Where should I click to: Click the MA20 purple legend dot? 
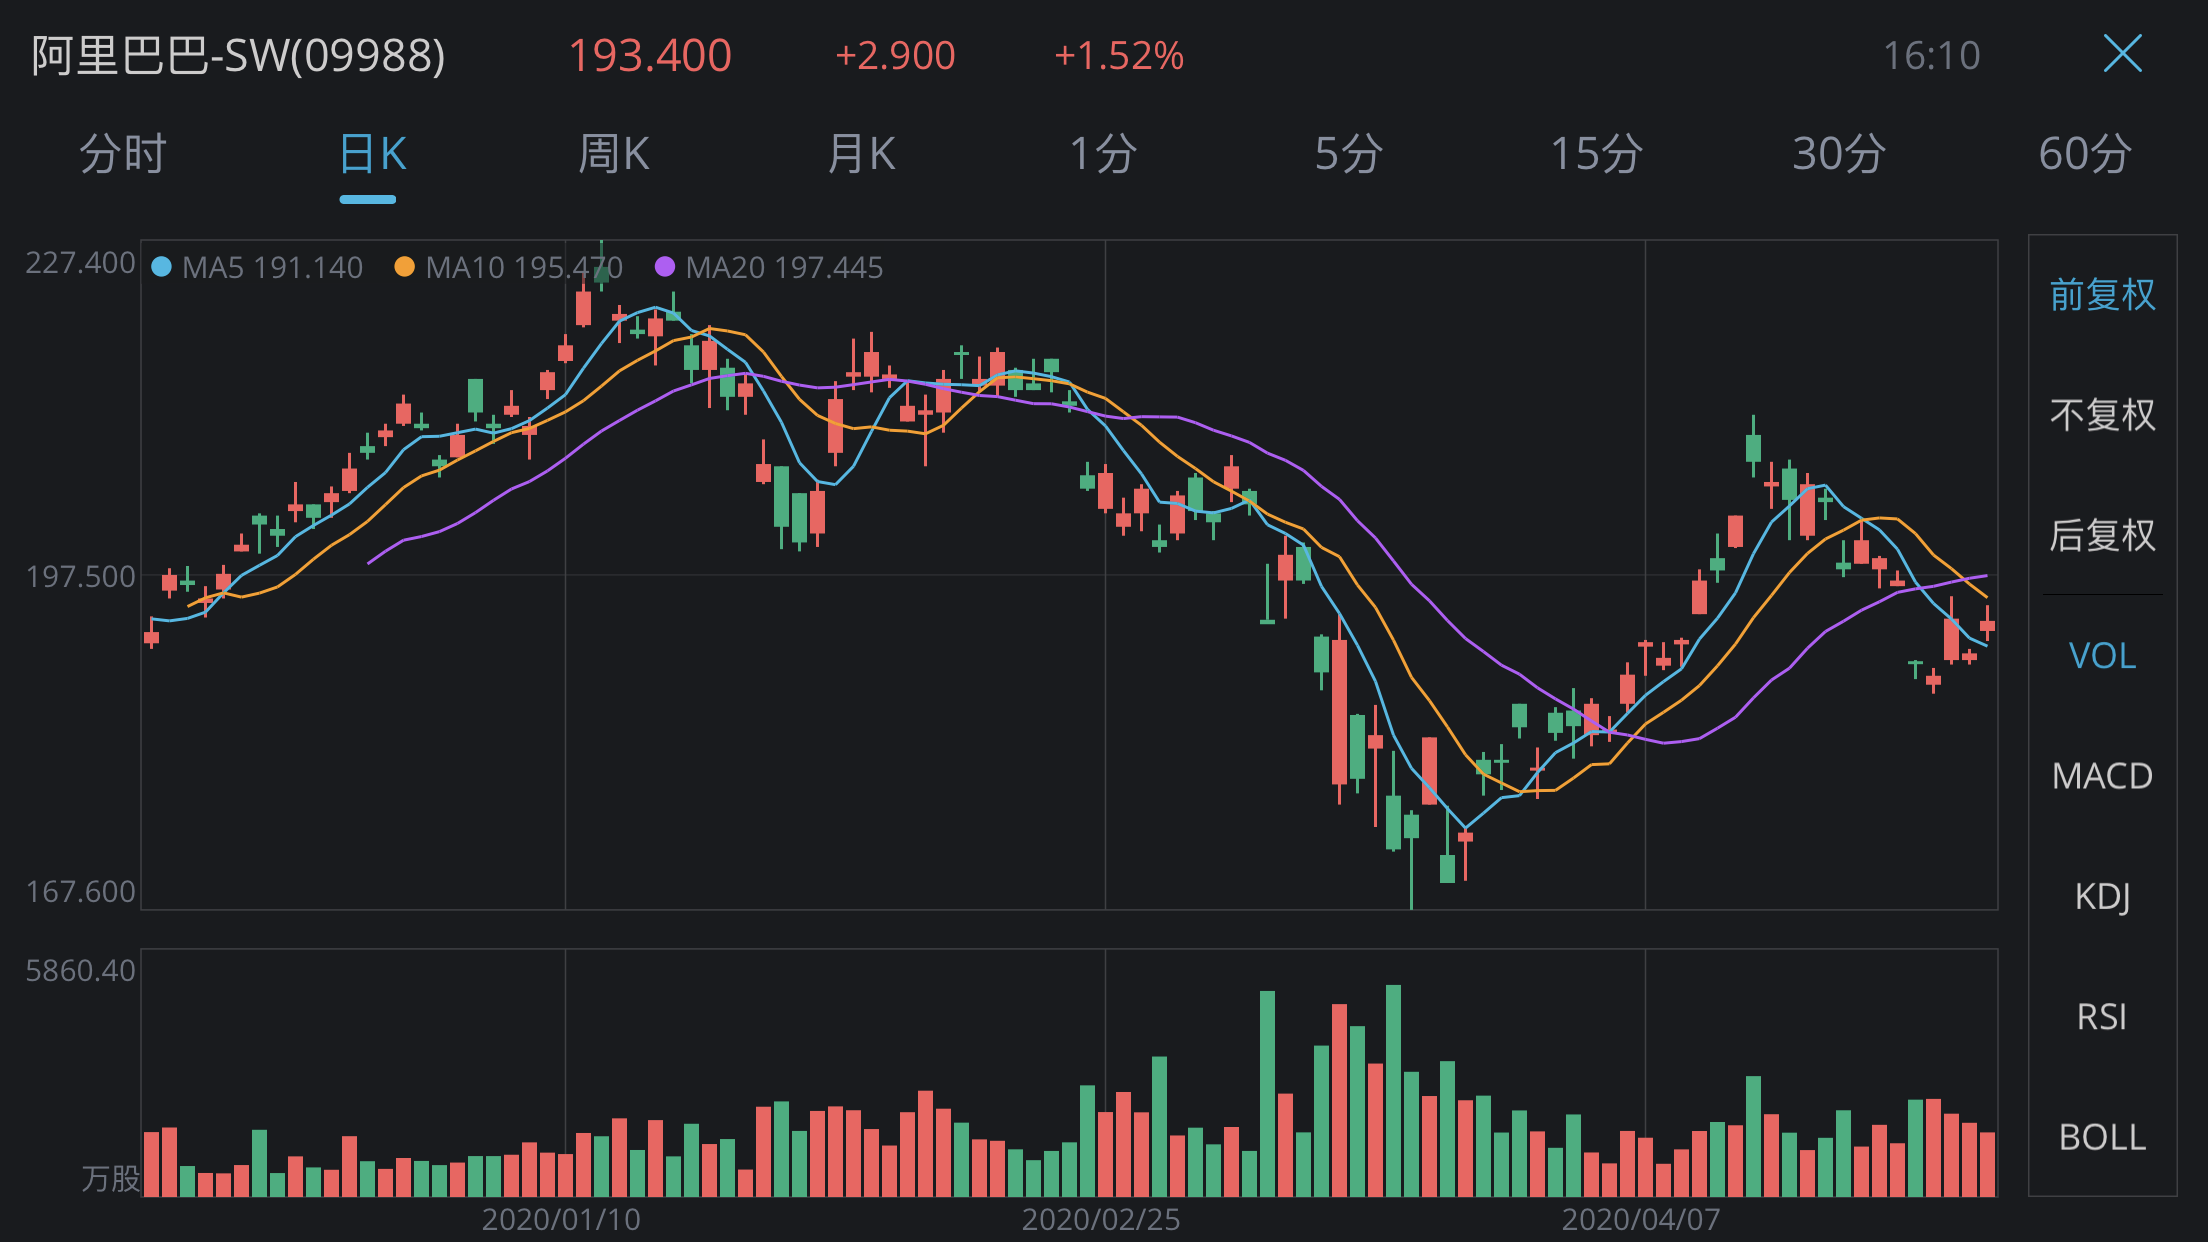[x=664, y=267]
